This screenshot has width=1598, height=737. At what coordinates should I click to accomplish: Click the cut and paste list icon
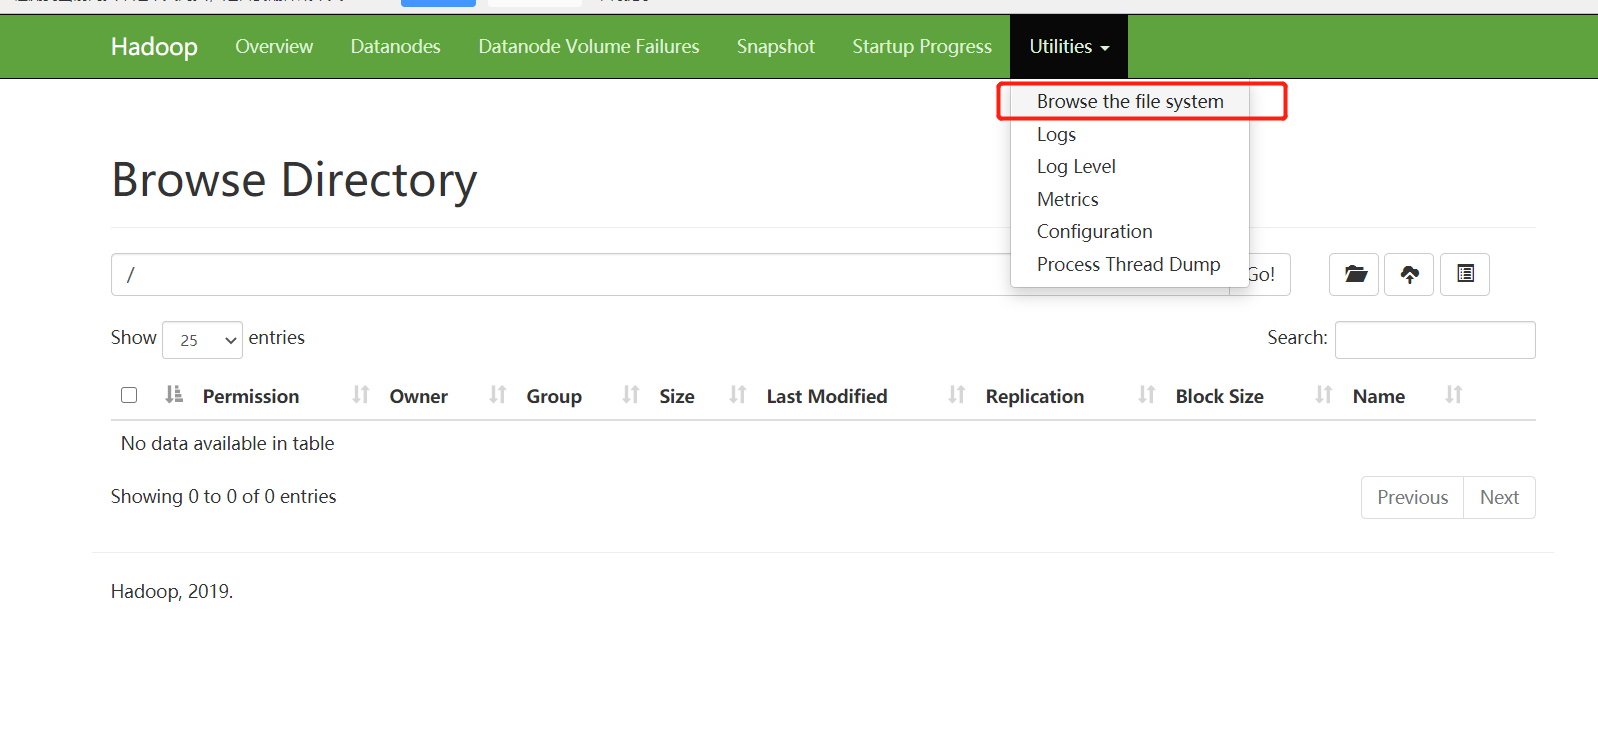click(1465, 274)
